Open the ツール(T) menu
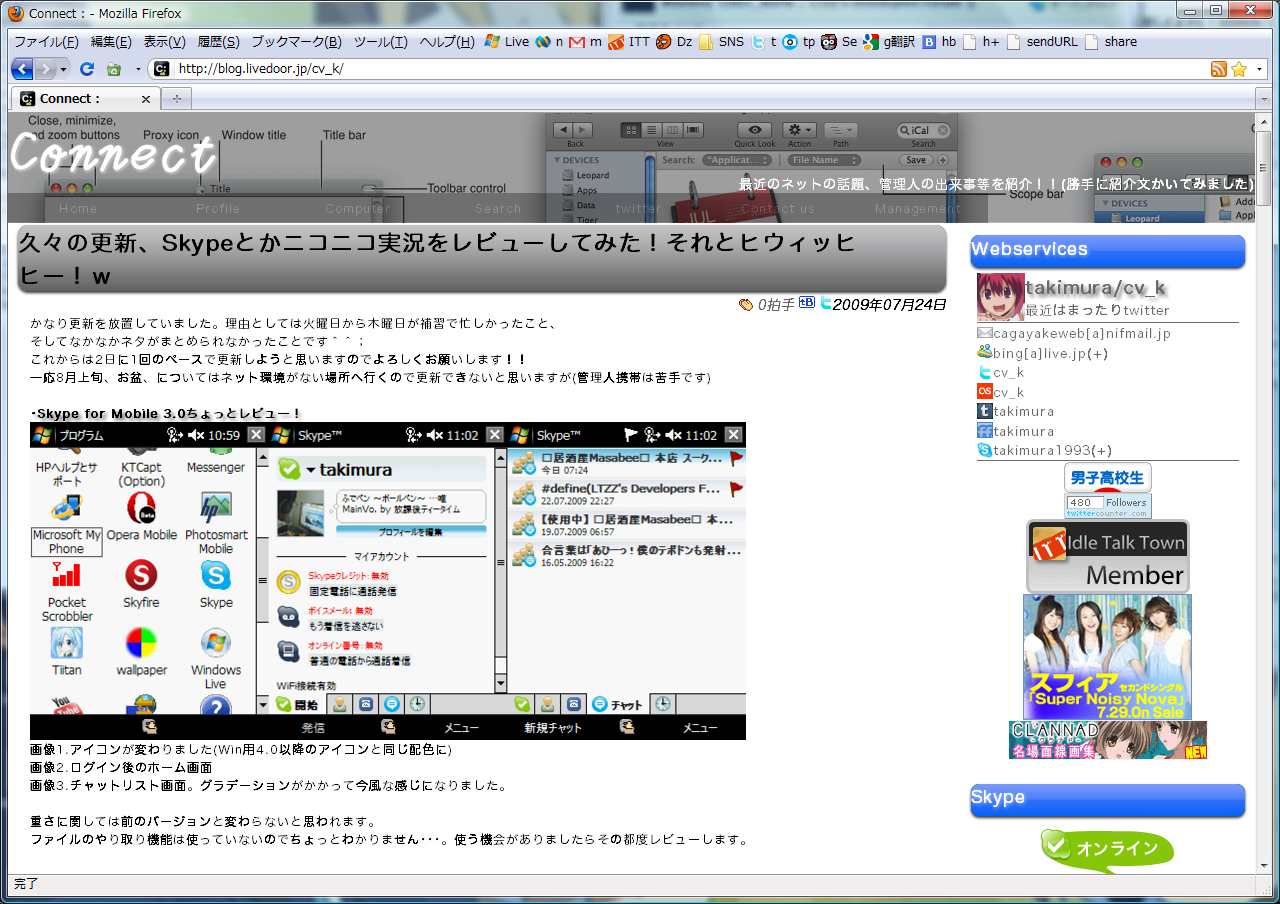Viewport: 1280px width, 904px height. click(x=380, y=42)
